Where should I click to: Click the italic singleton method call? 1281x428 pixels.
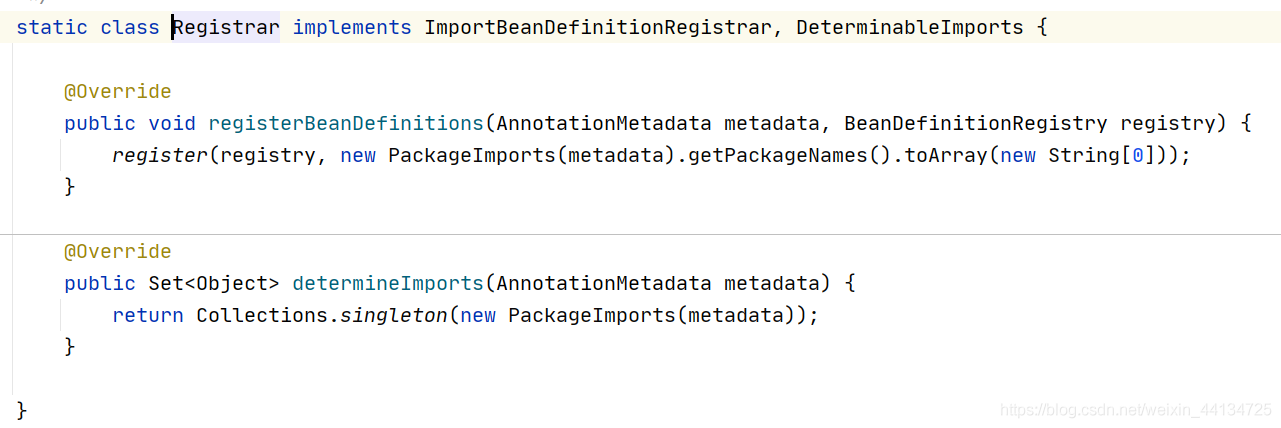coord(394,315)
